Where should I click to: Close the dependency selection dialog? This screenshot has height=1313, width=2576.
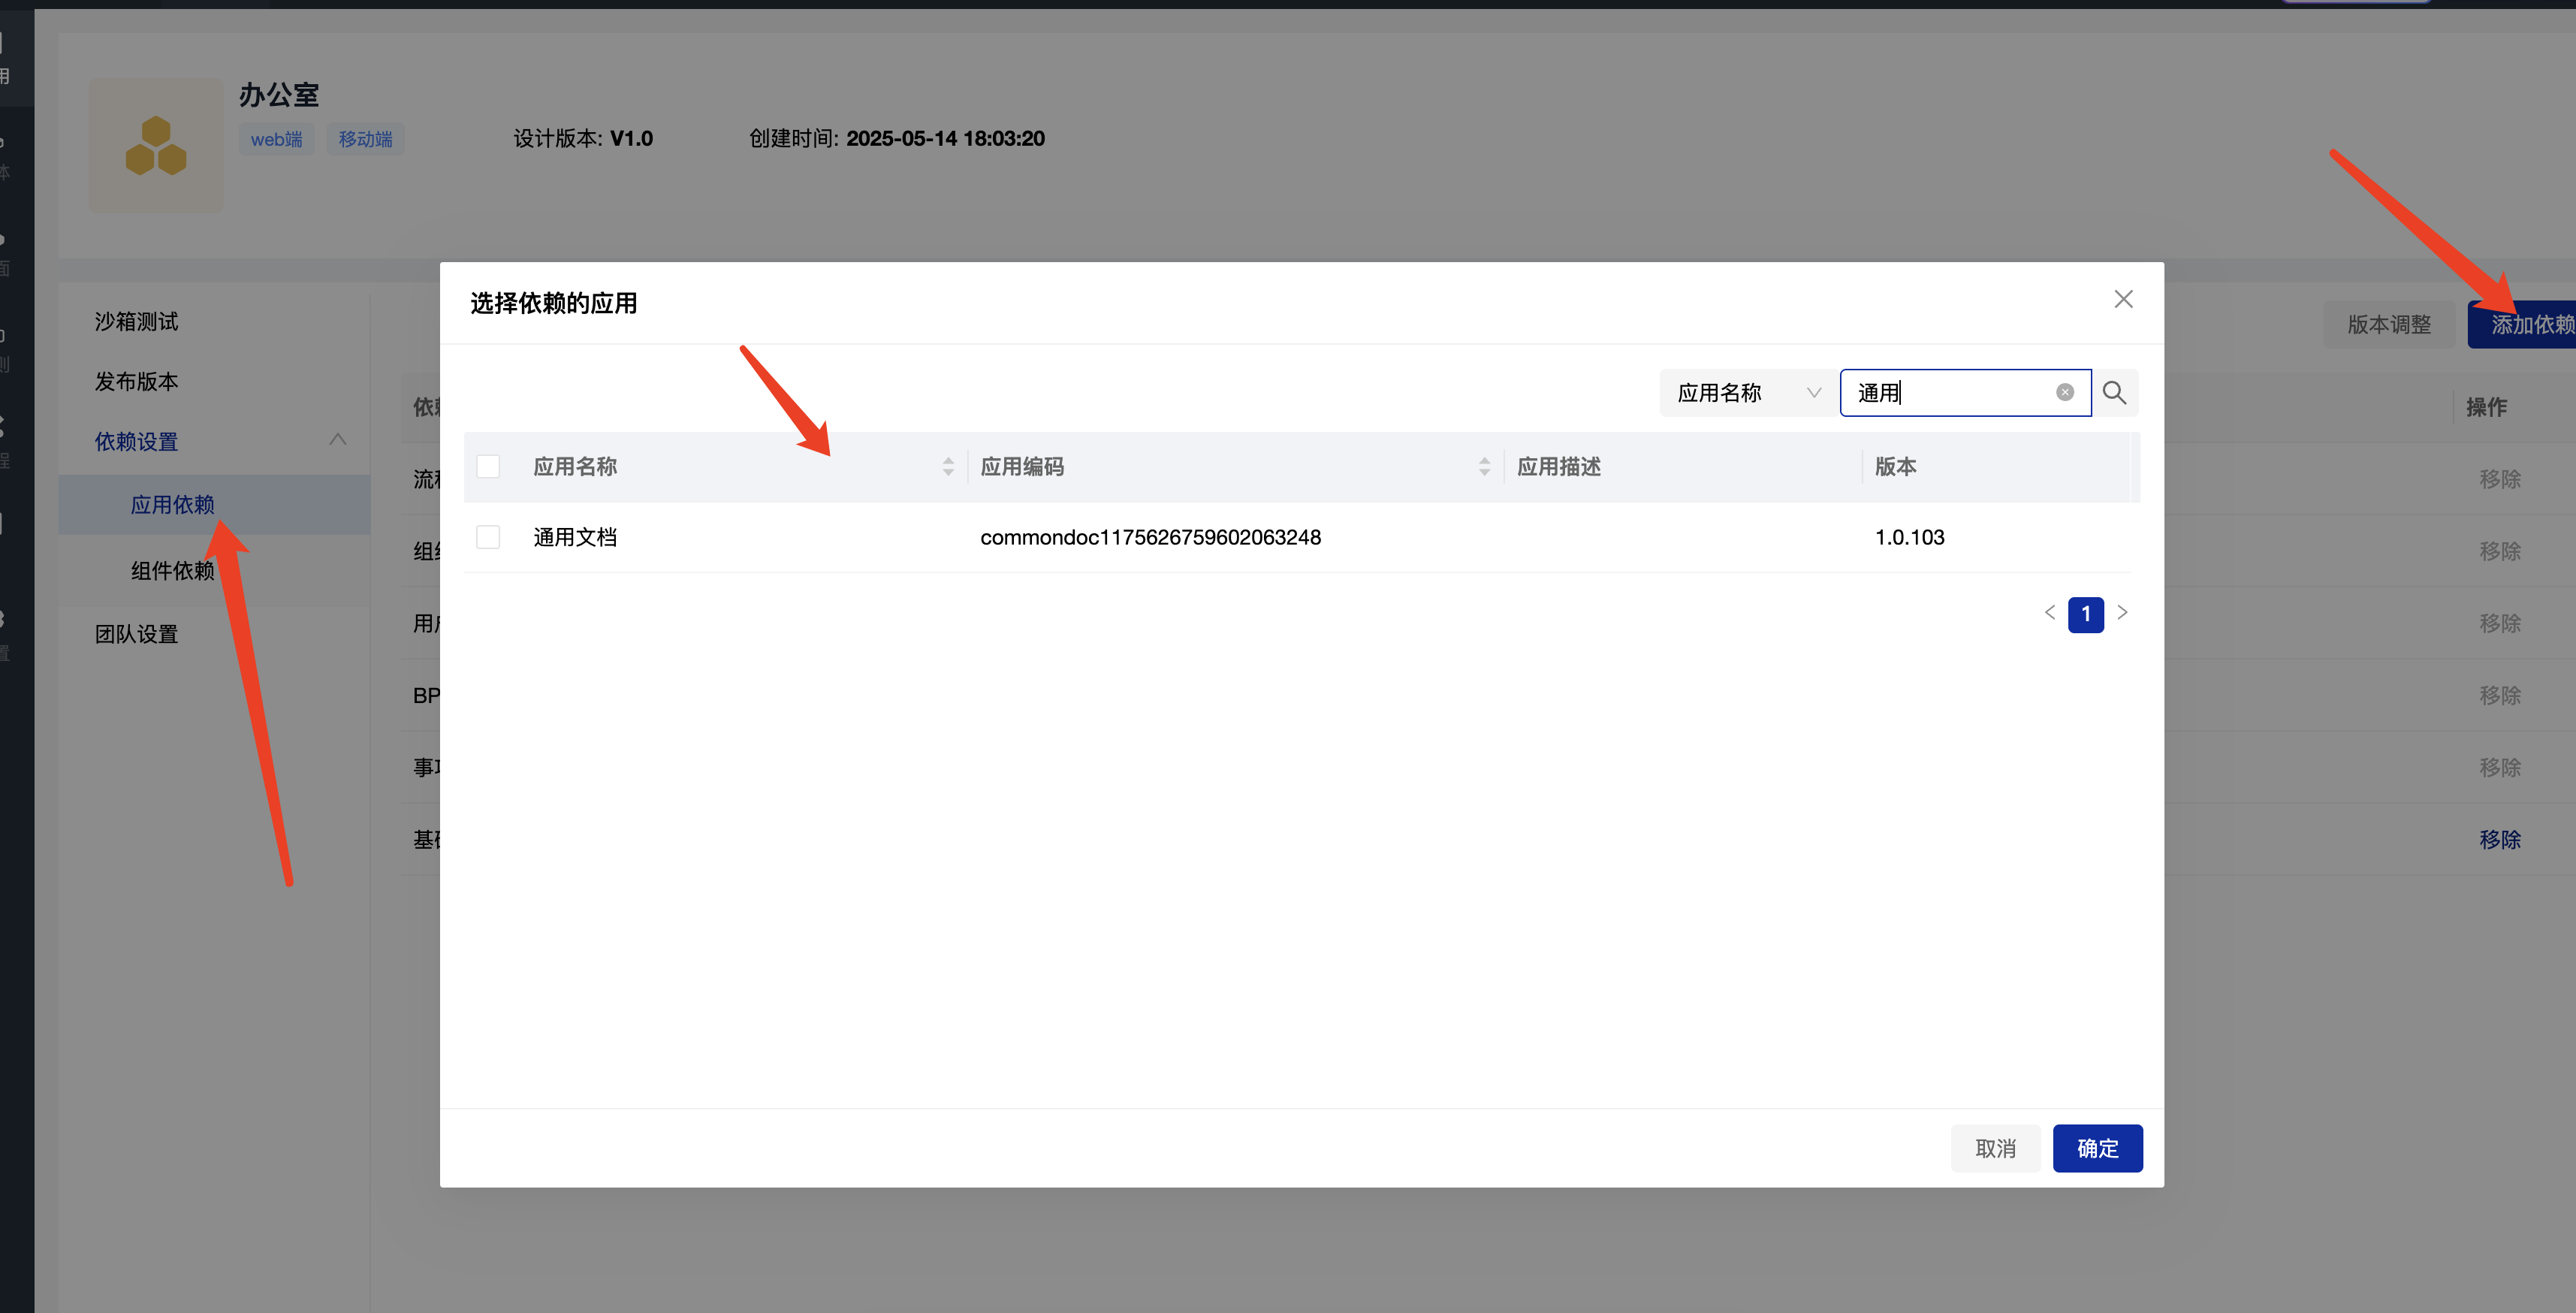coord(2123,300)
